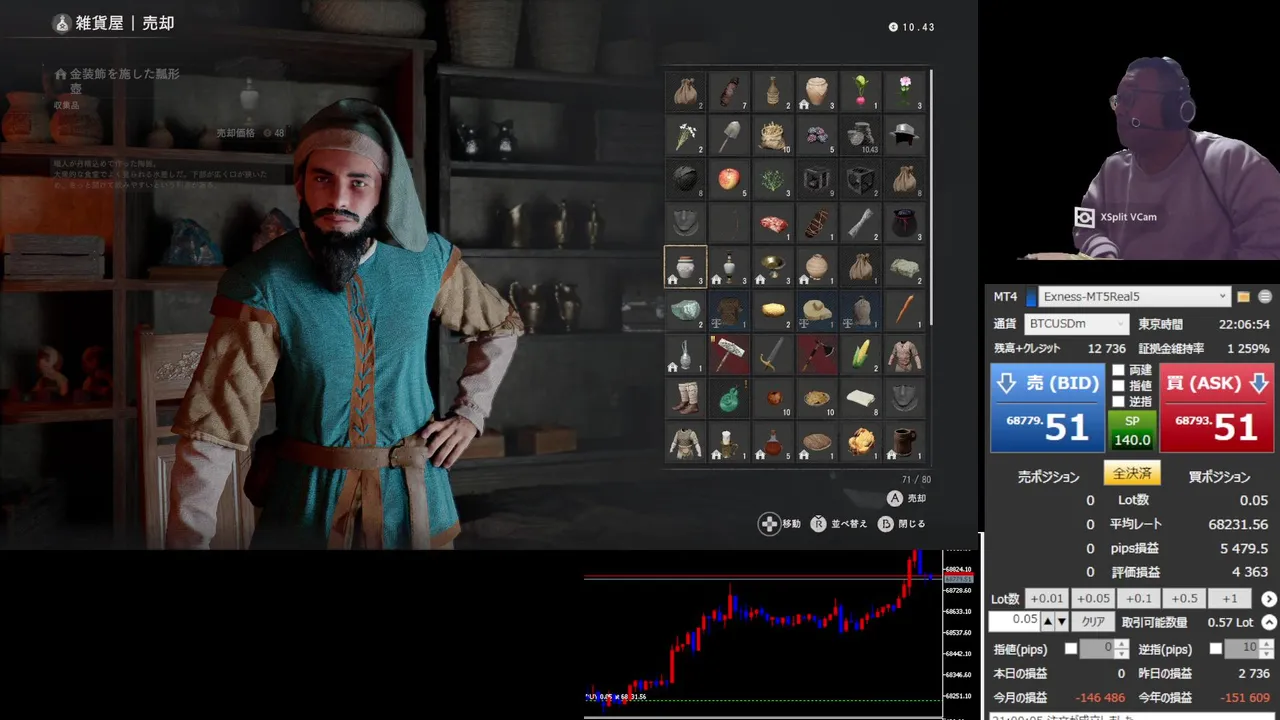This screenshot has width=1280, height=720.
Task: Click the XSplit VCam camera icon
Action: pyautogui.click(x=1085, y=217)
